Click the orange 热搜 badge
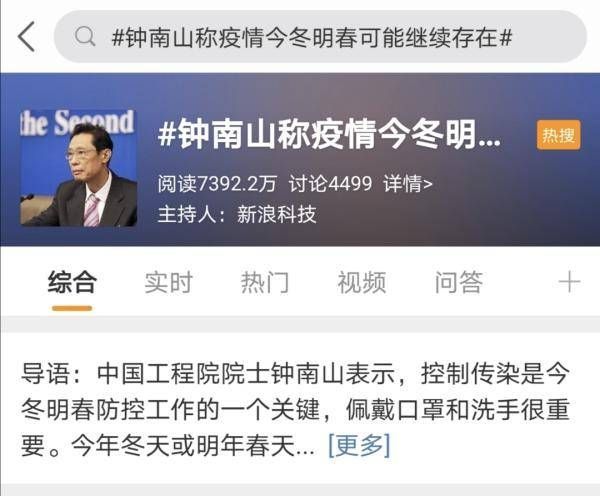The height and width of the screenshot is (496, 600). click(x=558, y=135)
